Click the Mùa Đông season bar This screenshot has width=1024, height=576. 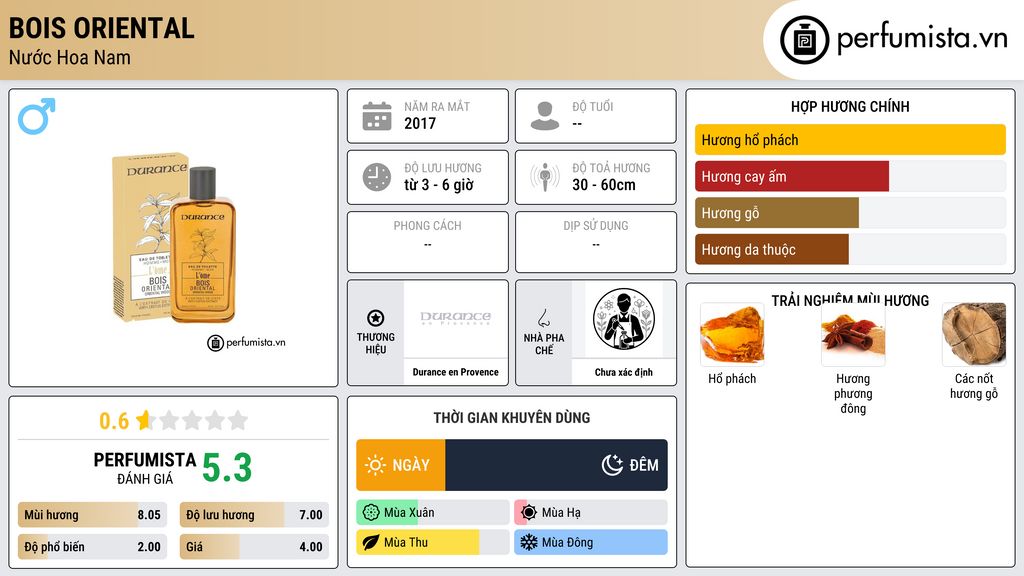591,542
